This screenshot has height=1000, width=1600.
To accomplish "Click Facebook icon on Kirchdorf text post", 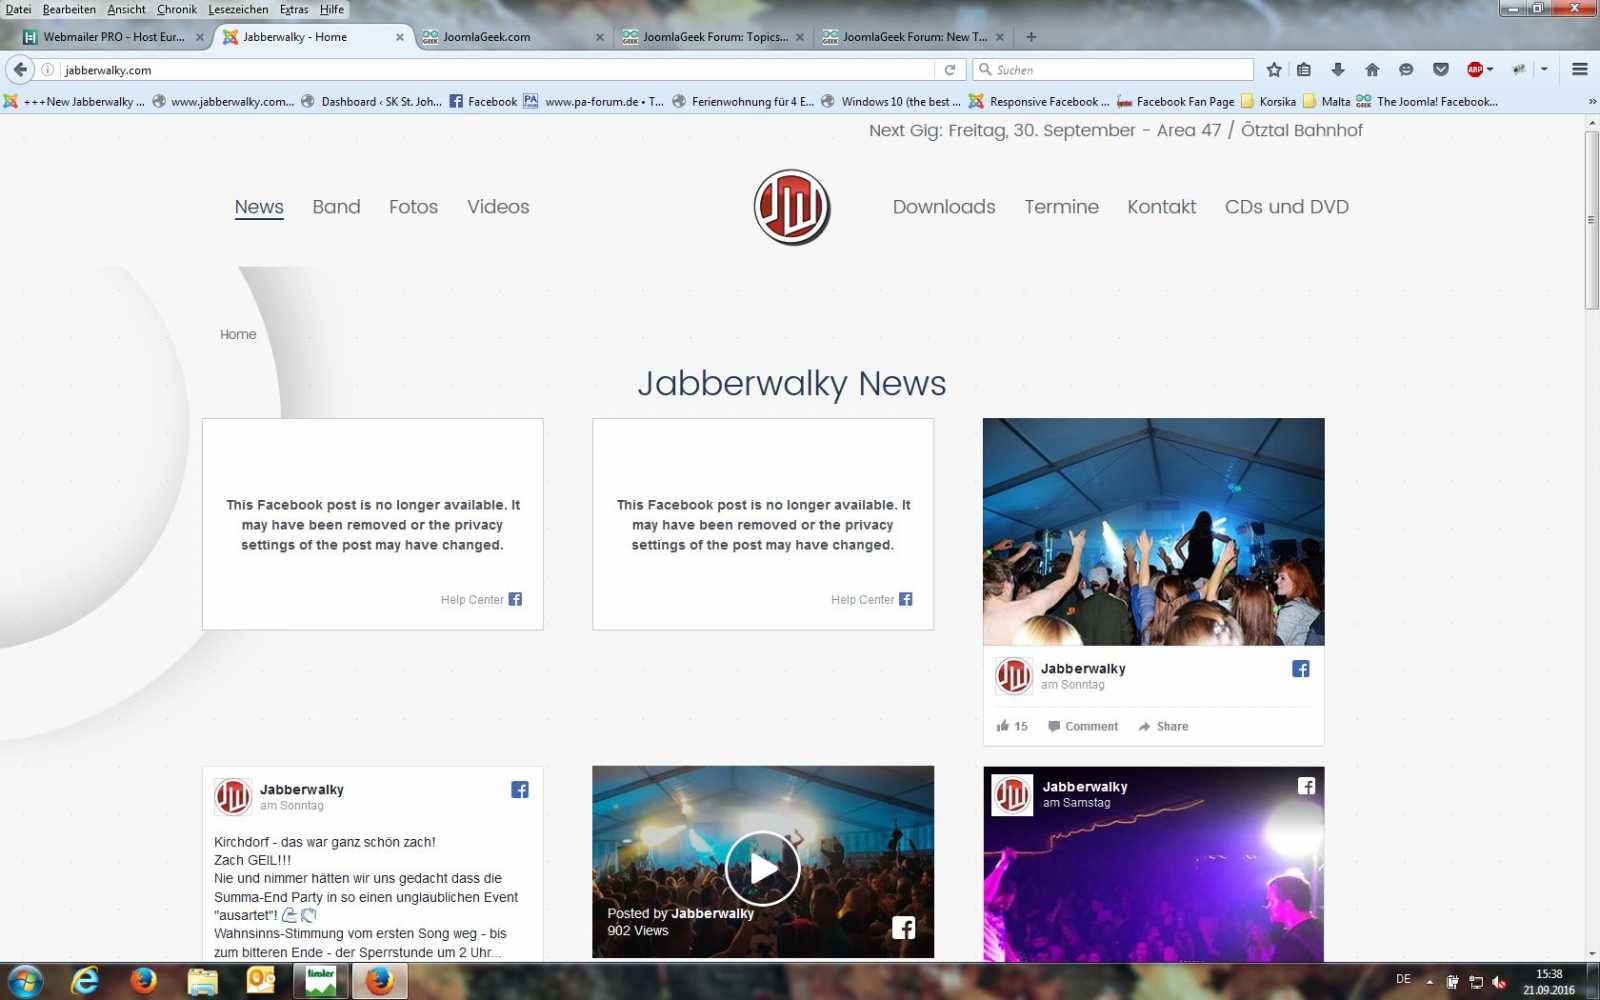I will point(520,790).
